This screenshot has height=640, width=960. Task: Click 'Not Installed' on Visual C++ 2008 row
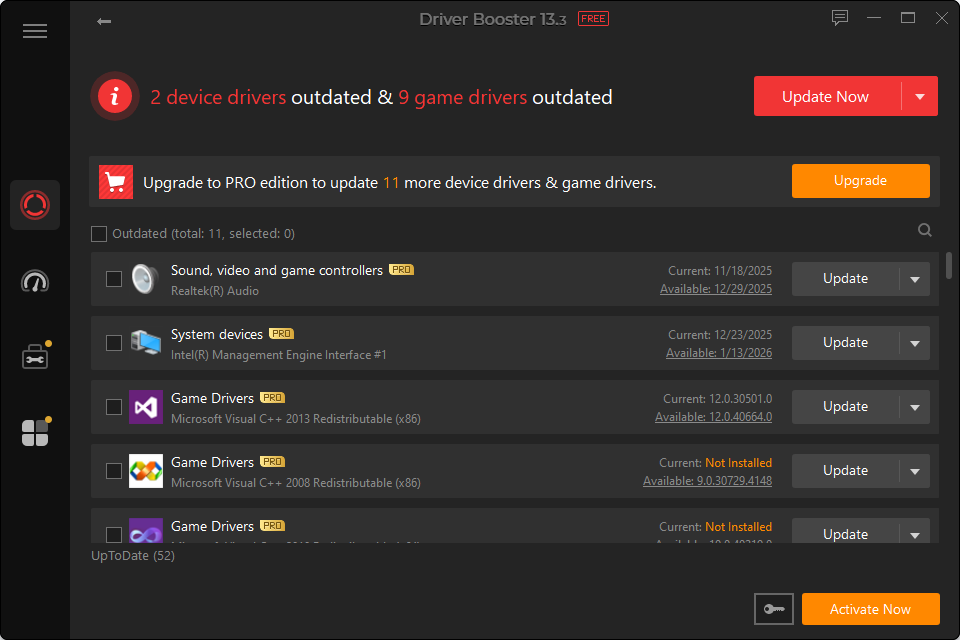pyautogui.click(x=738, y=463)
